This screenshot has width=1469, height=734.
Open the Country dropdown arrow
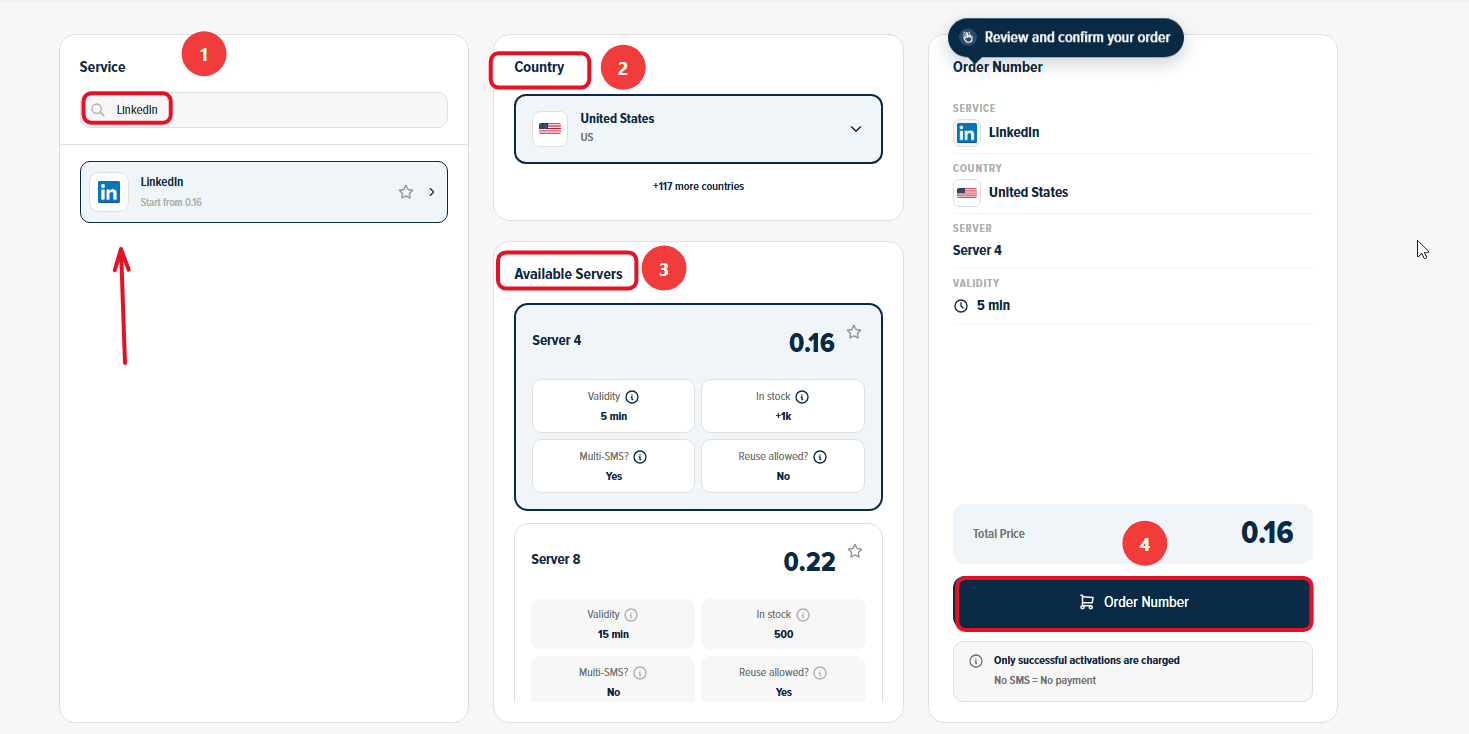click(856, 128)
